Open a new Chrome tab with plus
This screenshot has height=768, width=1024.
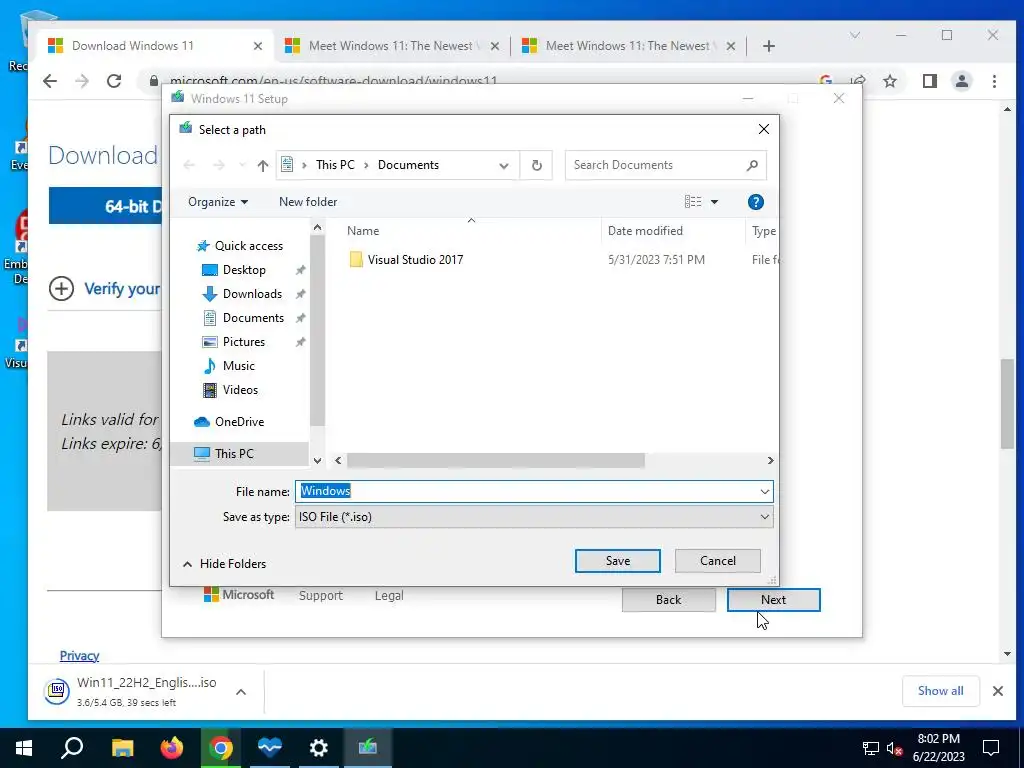[x=769, y=46]
